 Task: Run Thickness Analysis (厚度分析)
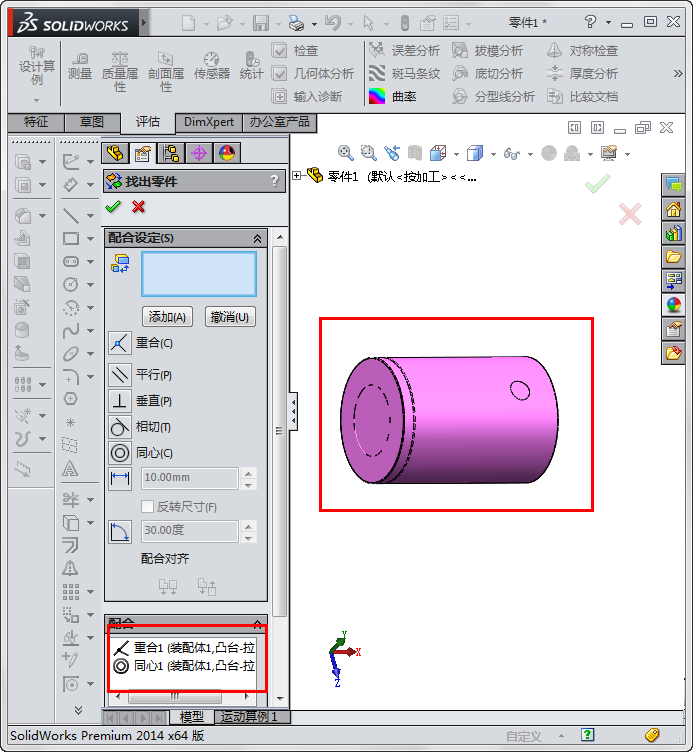point(582,73)
